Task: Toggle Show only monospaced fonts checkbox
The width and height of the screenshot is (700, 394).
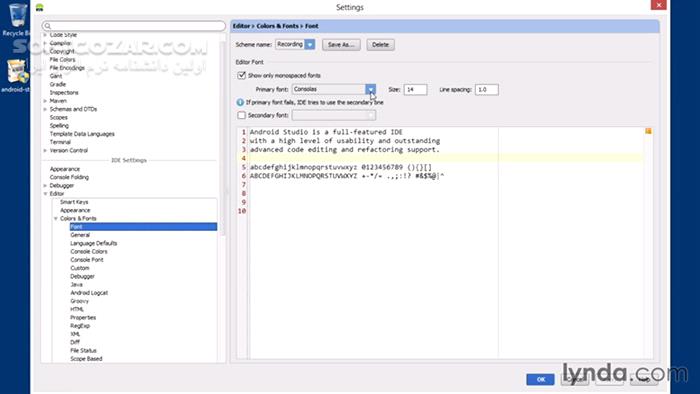Action: 242,75
